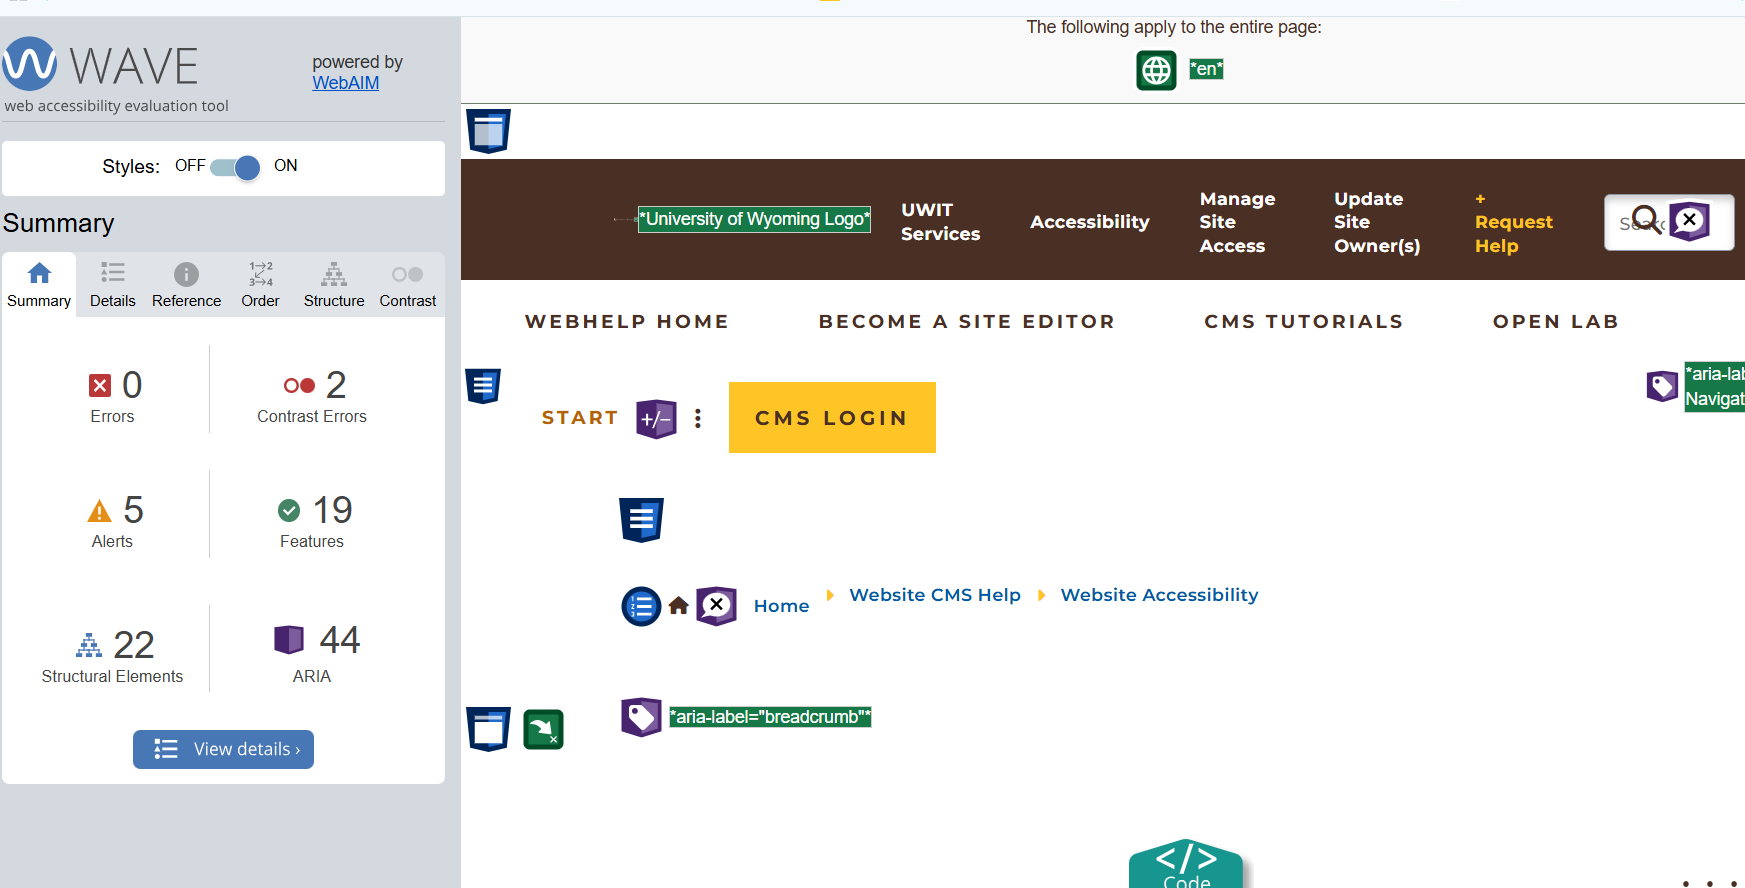Click the navigation icon above the breadcrumb
The width and height of the screenshot is (1745, 888).
641,520
